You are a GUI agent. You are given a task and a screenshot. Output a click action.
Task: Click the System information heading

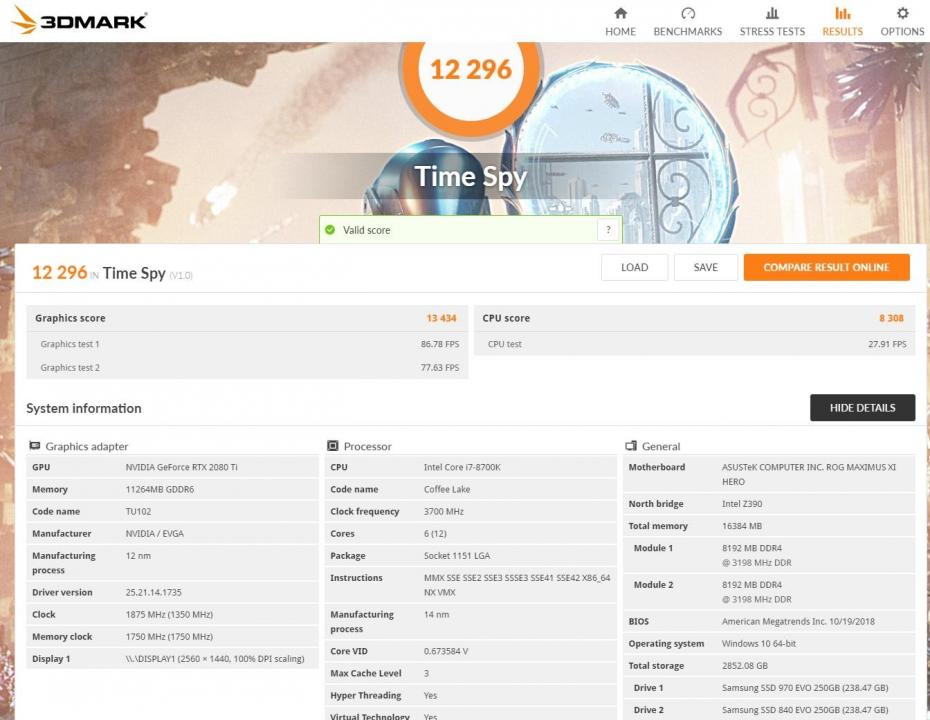[x=84, y=408]
